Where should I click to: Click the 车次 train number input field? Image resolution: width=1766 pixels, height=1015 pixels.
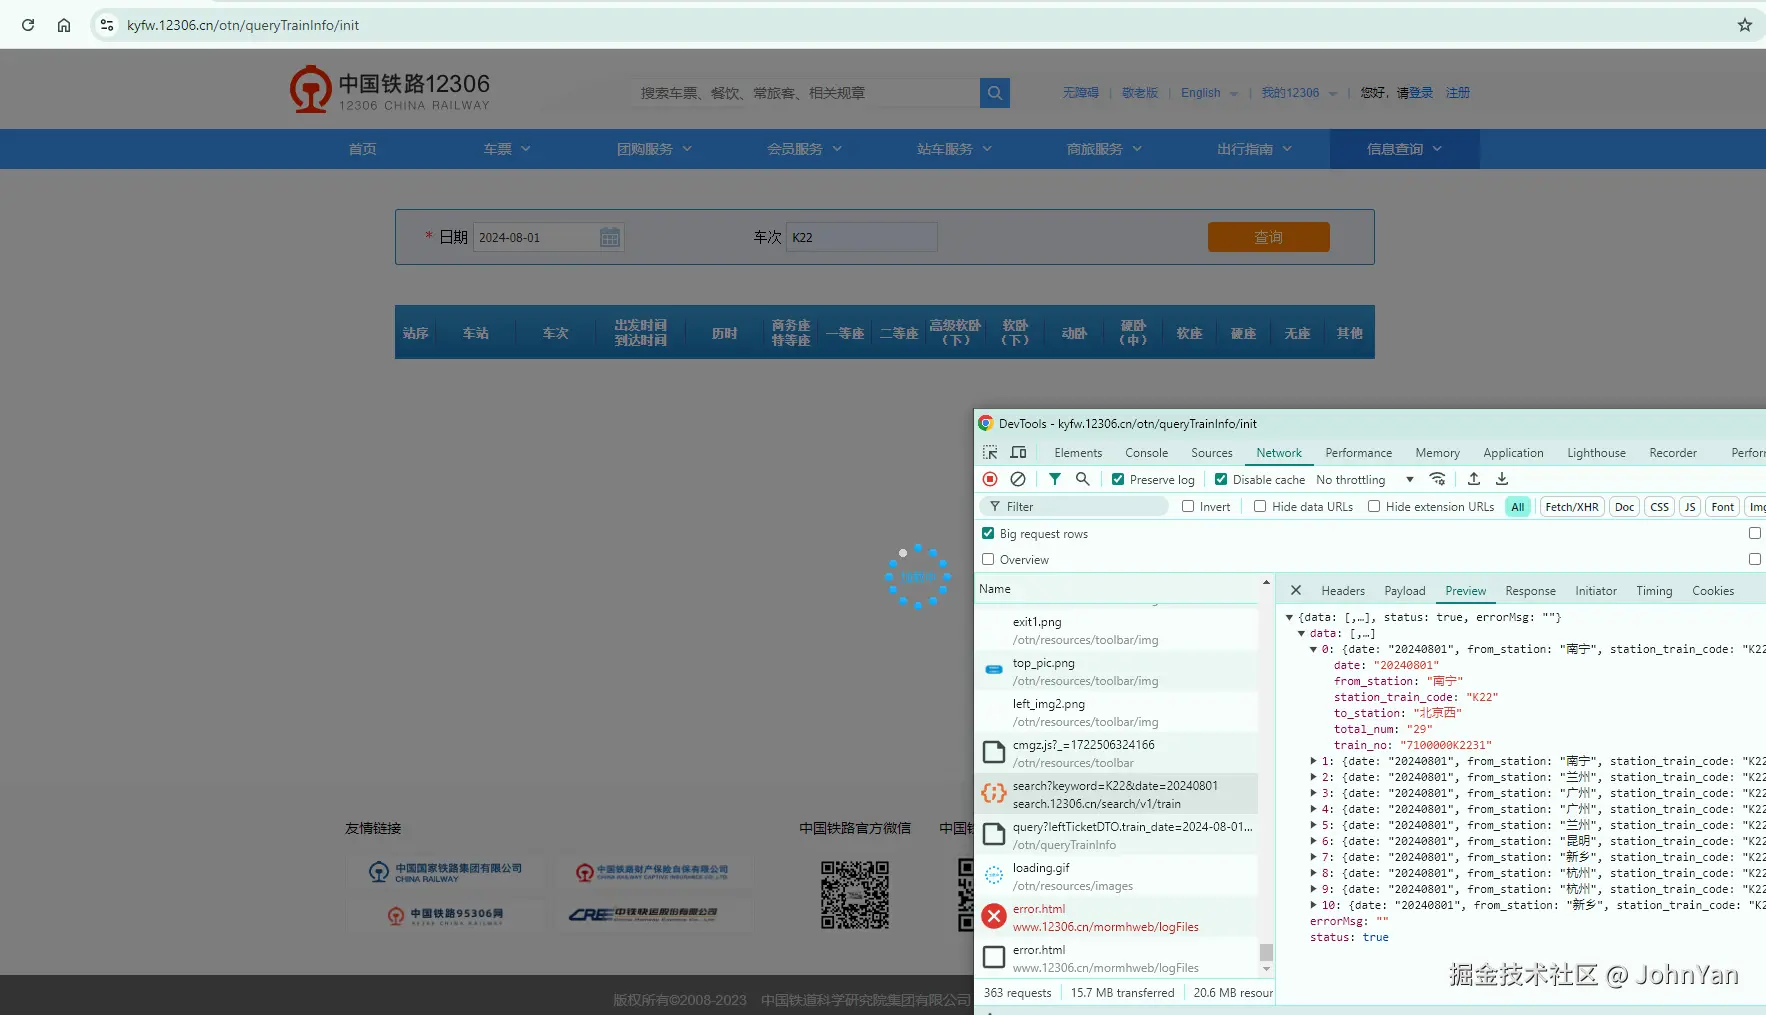click(862, 237)
